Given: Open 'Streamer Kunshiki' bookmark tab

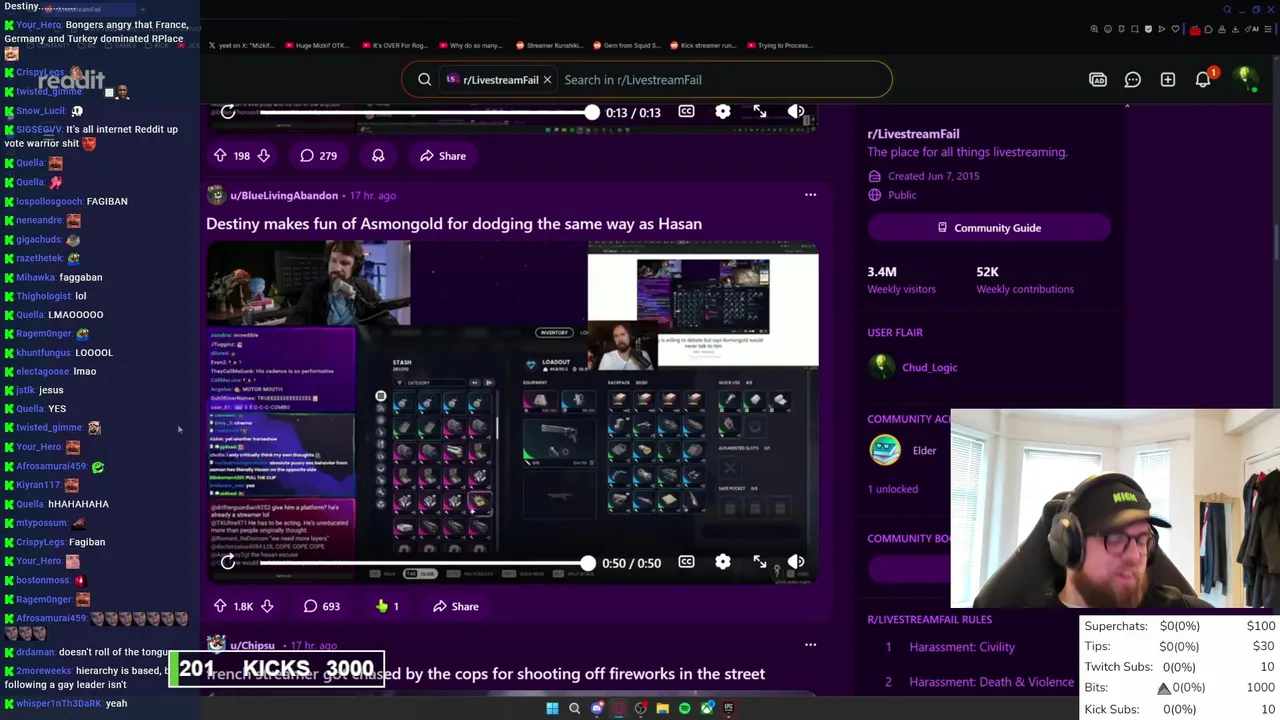Looking at the screenshot, I should point(548,45).
